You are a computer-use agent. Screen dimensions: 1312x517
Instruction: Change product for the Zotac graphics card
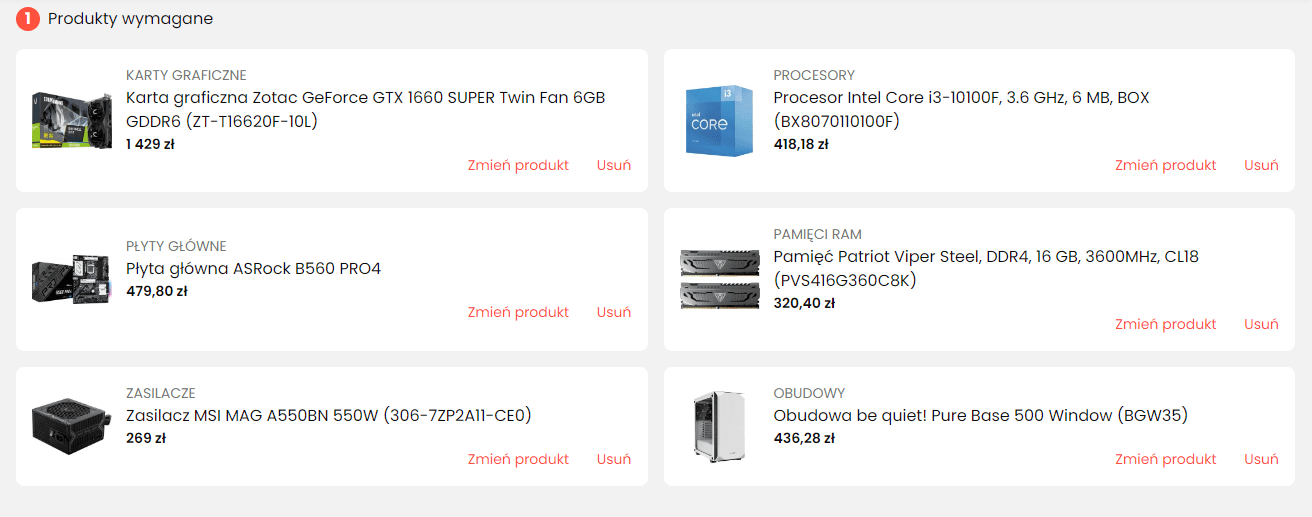(x=518, y=165)
